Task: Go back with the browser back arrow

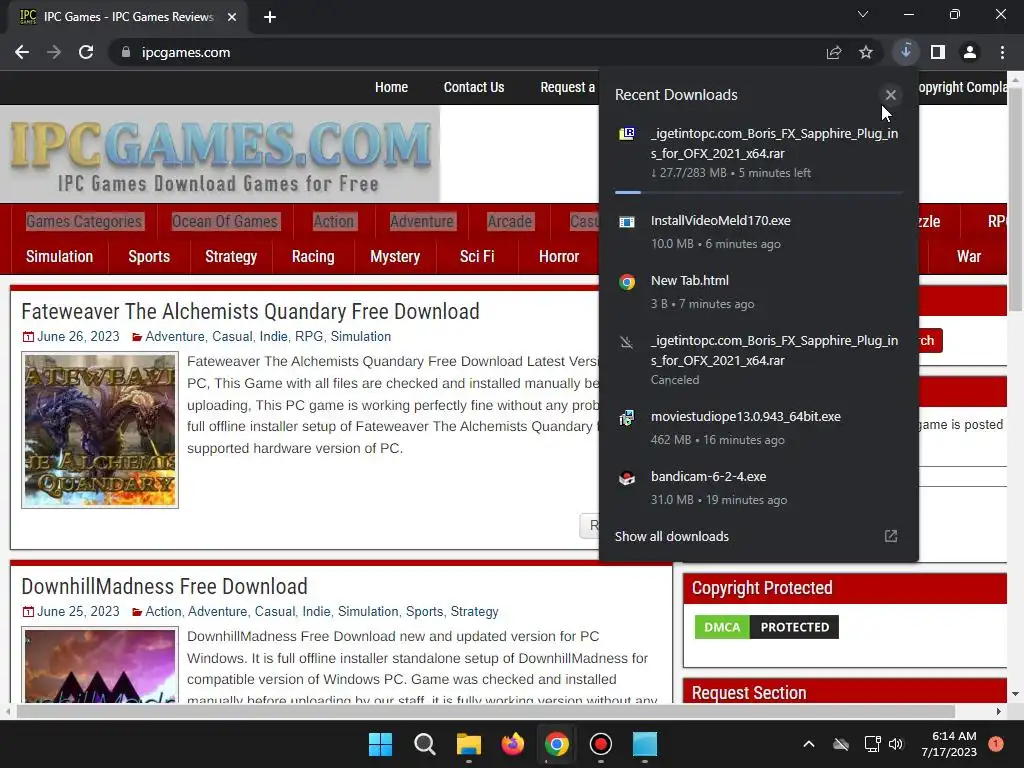Action: pos(22,52)
